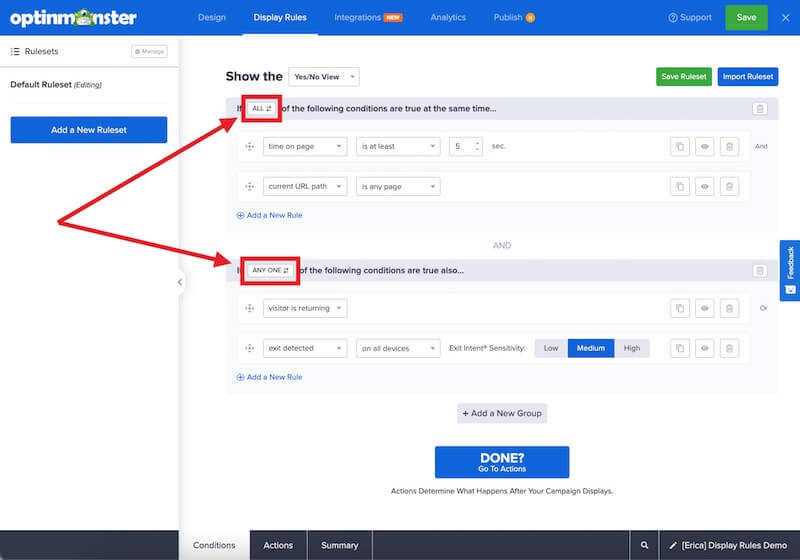Delete the first condition group

(760, 109)
